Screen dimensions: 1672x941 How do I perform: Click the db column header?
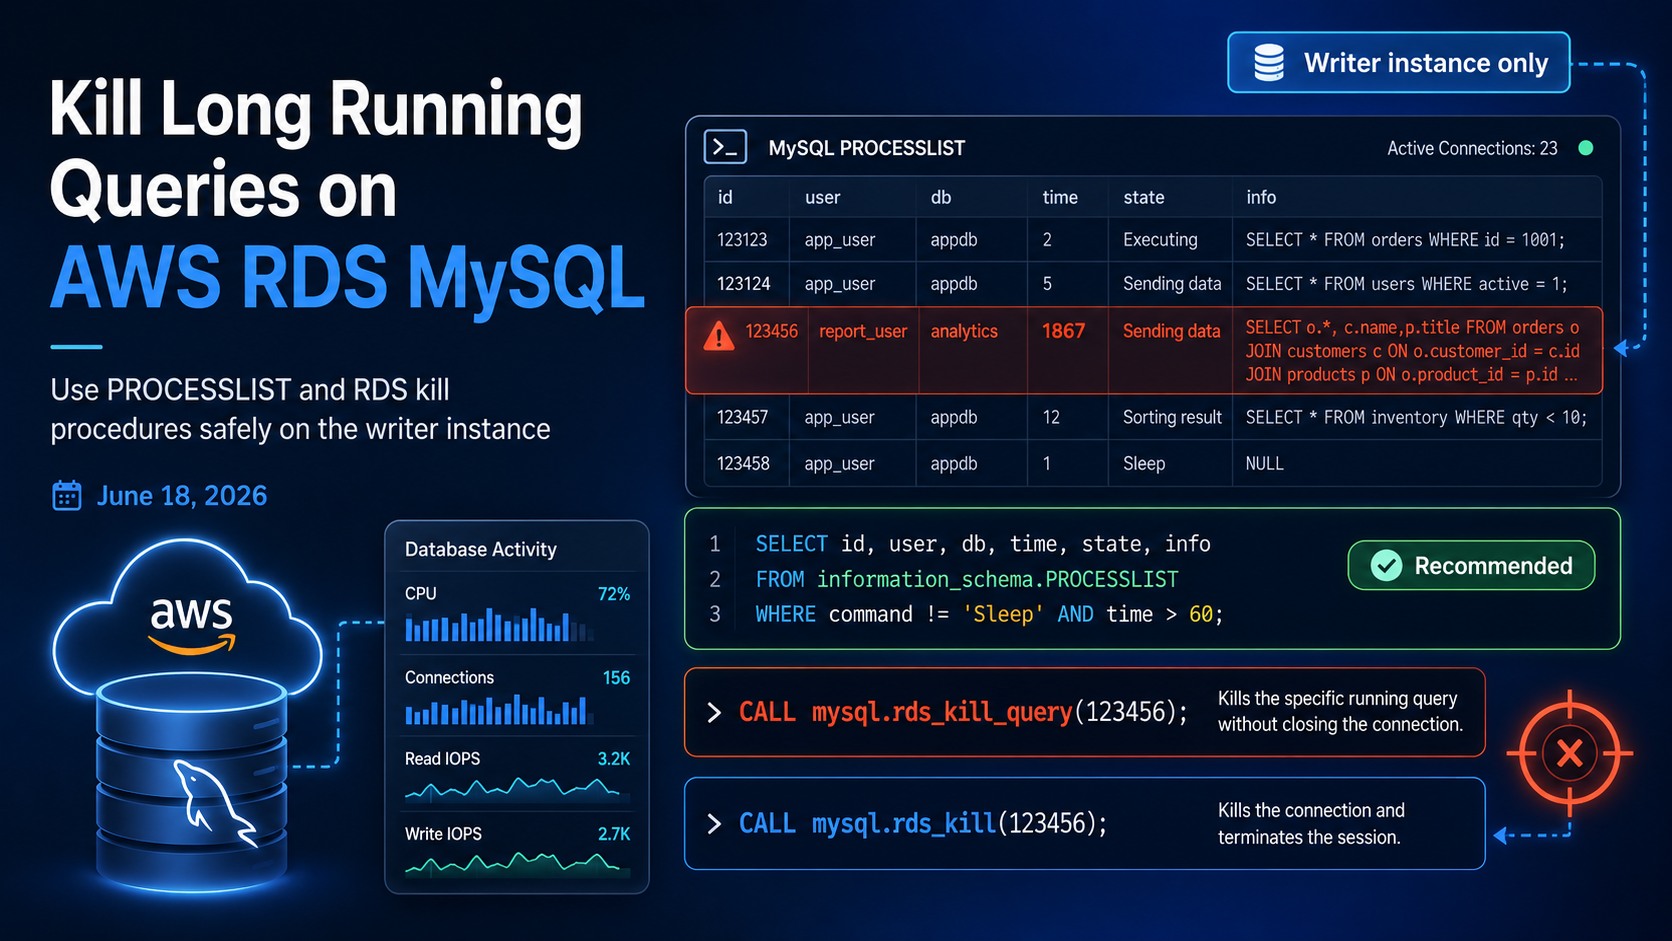pyautogui.click(x=941, y=197)
